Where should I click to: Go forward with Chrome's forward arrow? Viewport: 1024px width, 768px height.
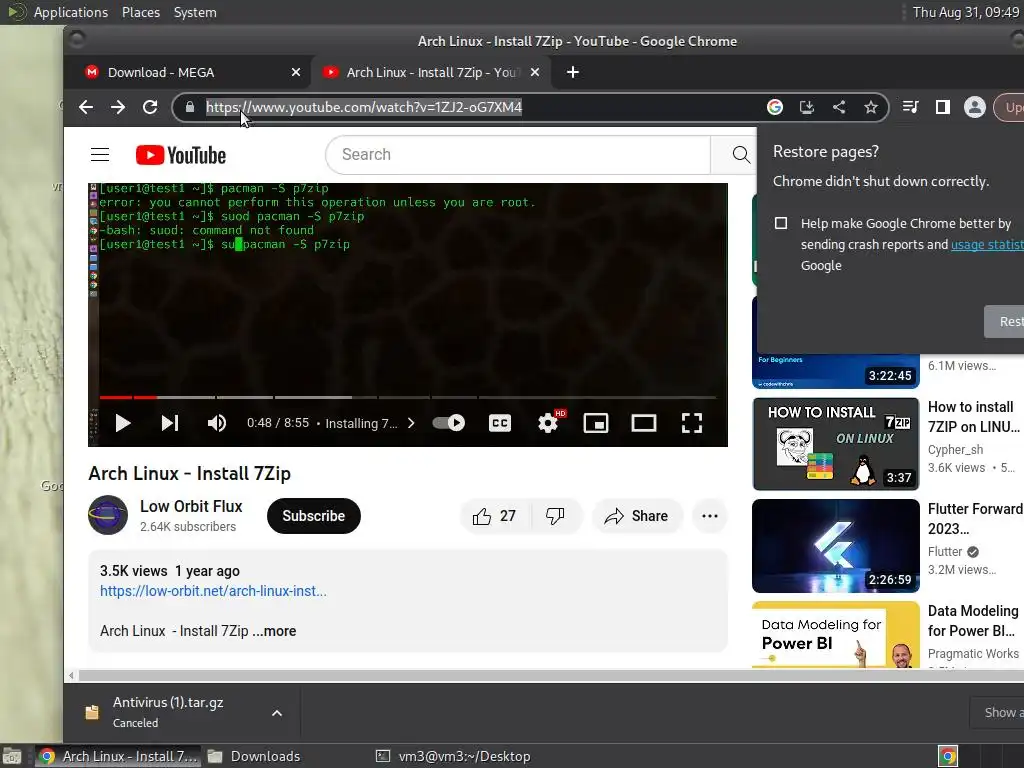click(118, 107)
